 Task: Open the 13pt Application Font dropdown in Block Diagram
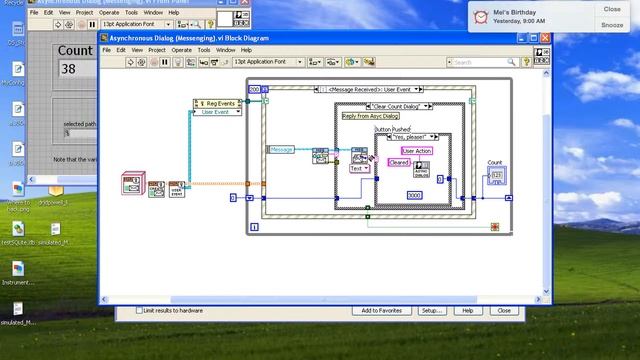click(x=268, y=62)
